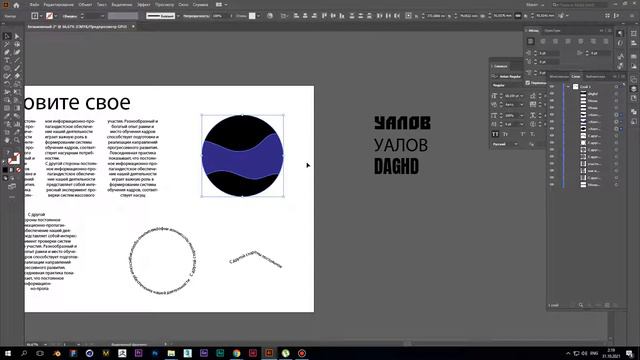Toggle Small Caps in Character panel
Image resolution: width=640 pixels, height=360 pixels.
coord(505,134)
